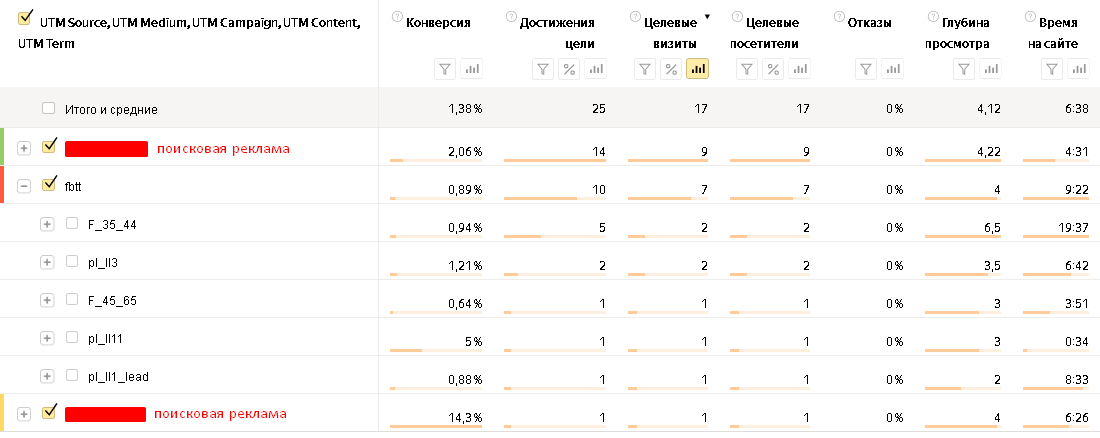
Task: Click the chart icon under Целевые визиты
Action: (x=697, y=69)
